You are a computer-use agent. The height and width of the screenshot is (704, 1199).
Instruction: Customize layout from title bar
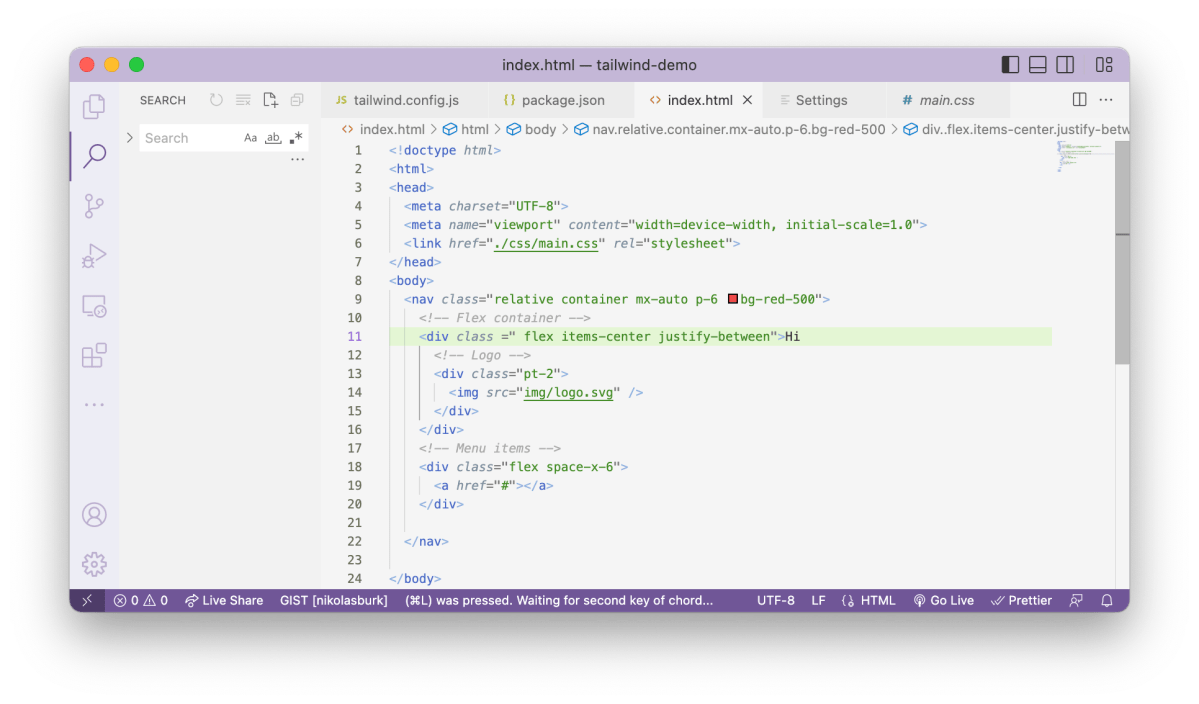(x=1104, y=65)
